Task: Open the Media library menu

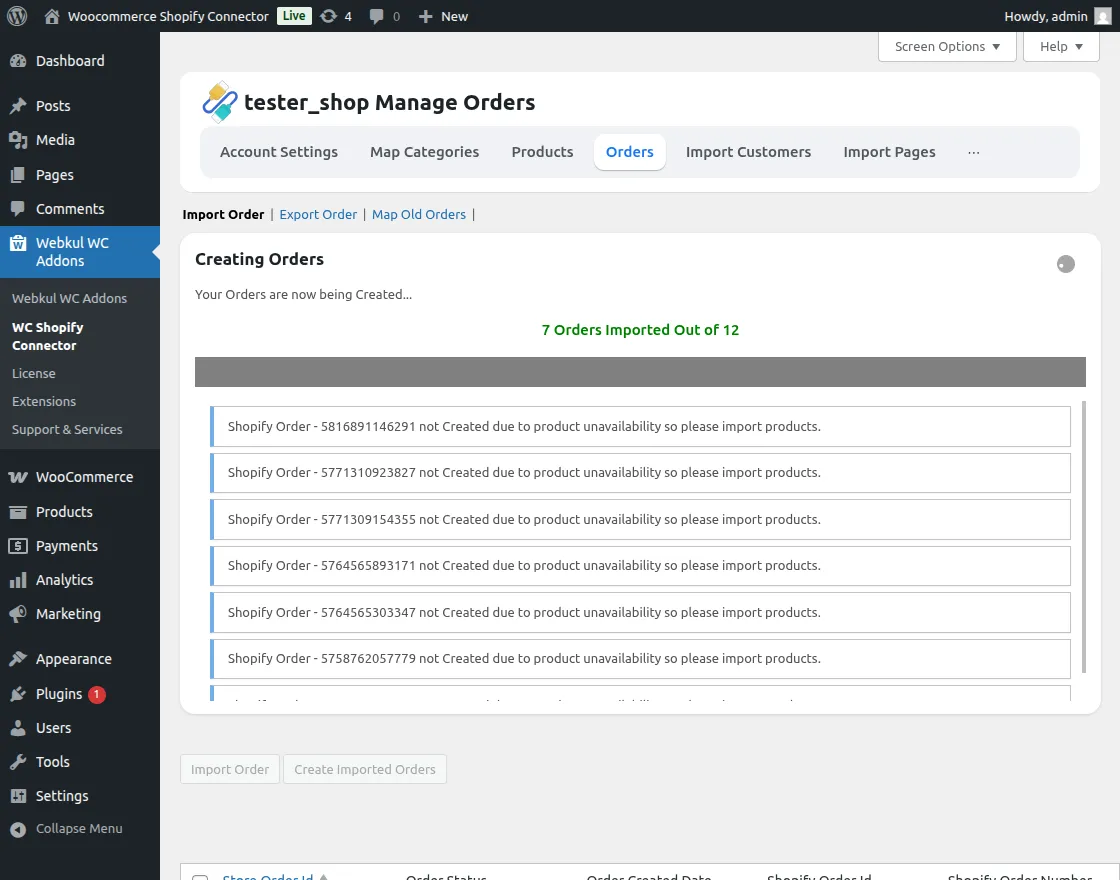Action: point(55,140)
